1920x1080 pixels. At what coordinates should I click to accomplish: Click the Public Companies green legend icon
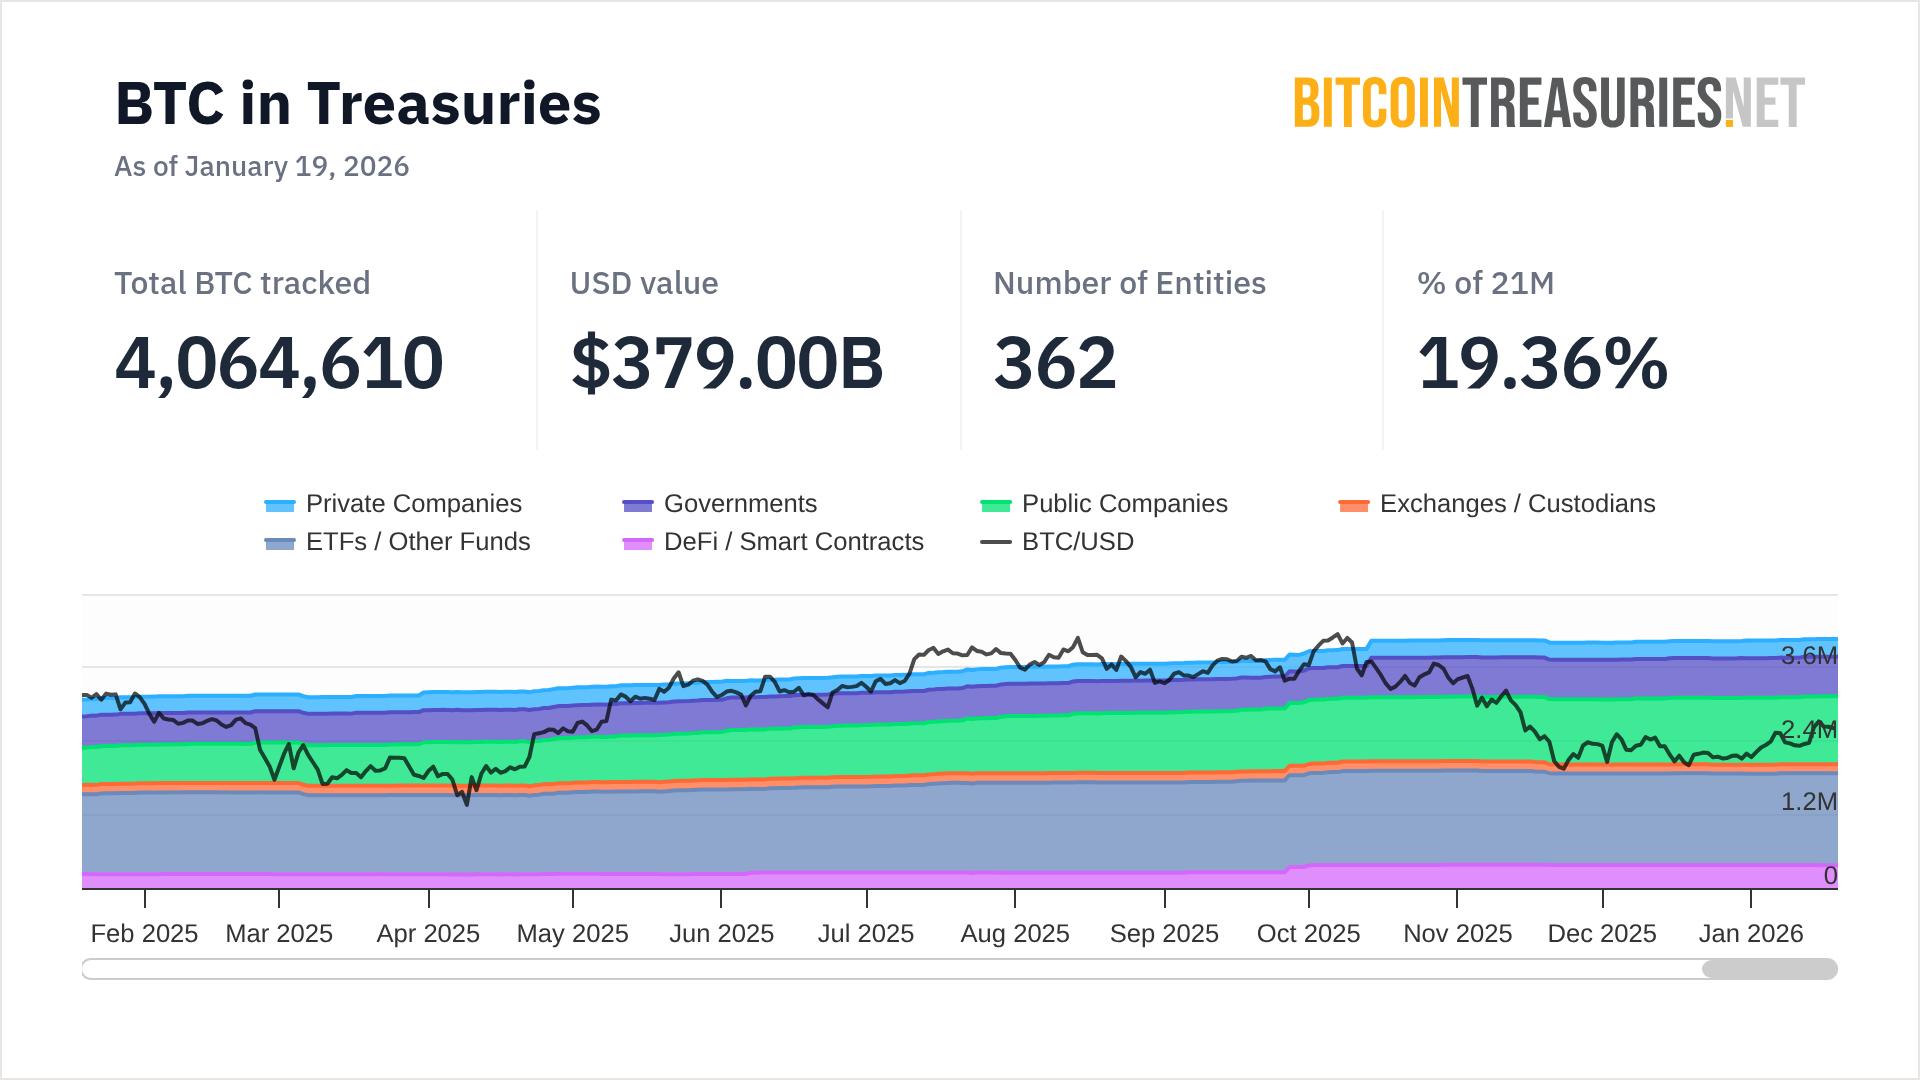tap(996, 505)
